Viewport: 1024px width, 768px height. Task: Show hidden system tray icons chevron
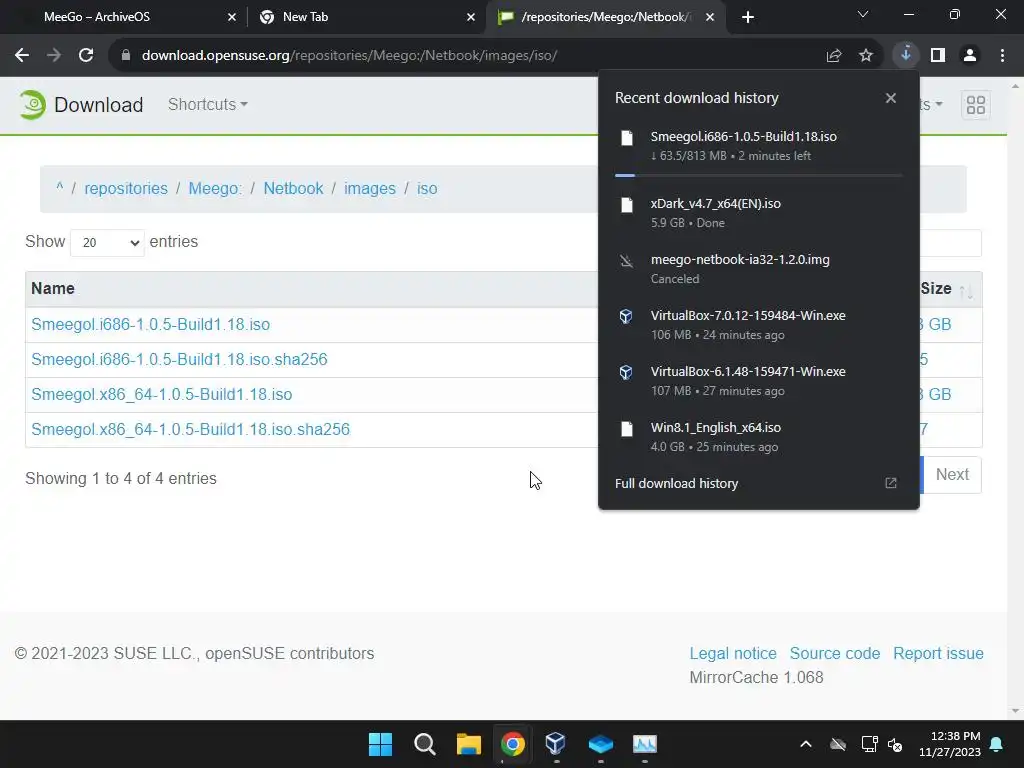tap(806, 744)
